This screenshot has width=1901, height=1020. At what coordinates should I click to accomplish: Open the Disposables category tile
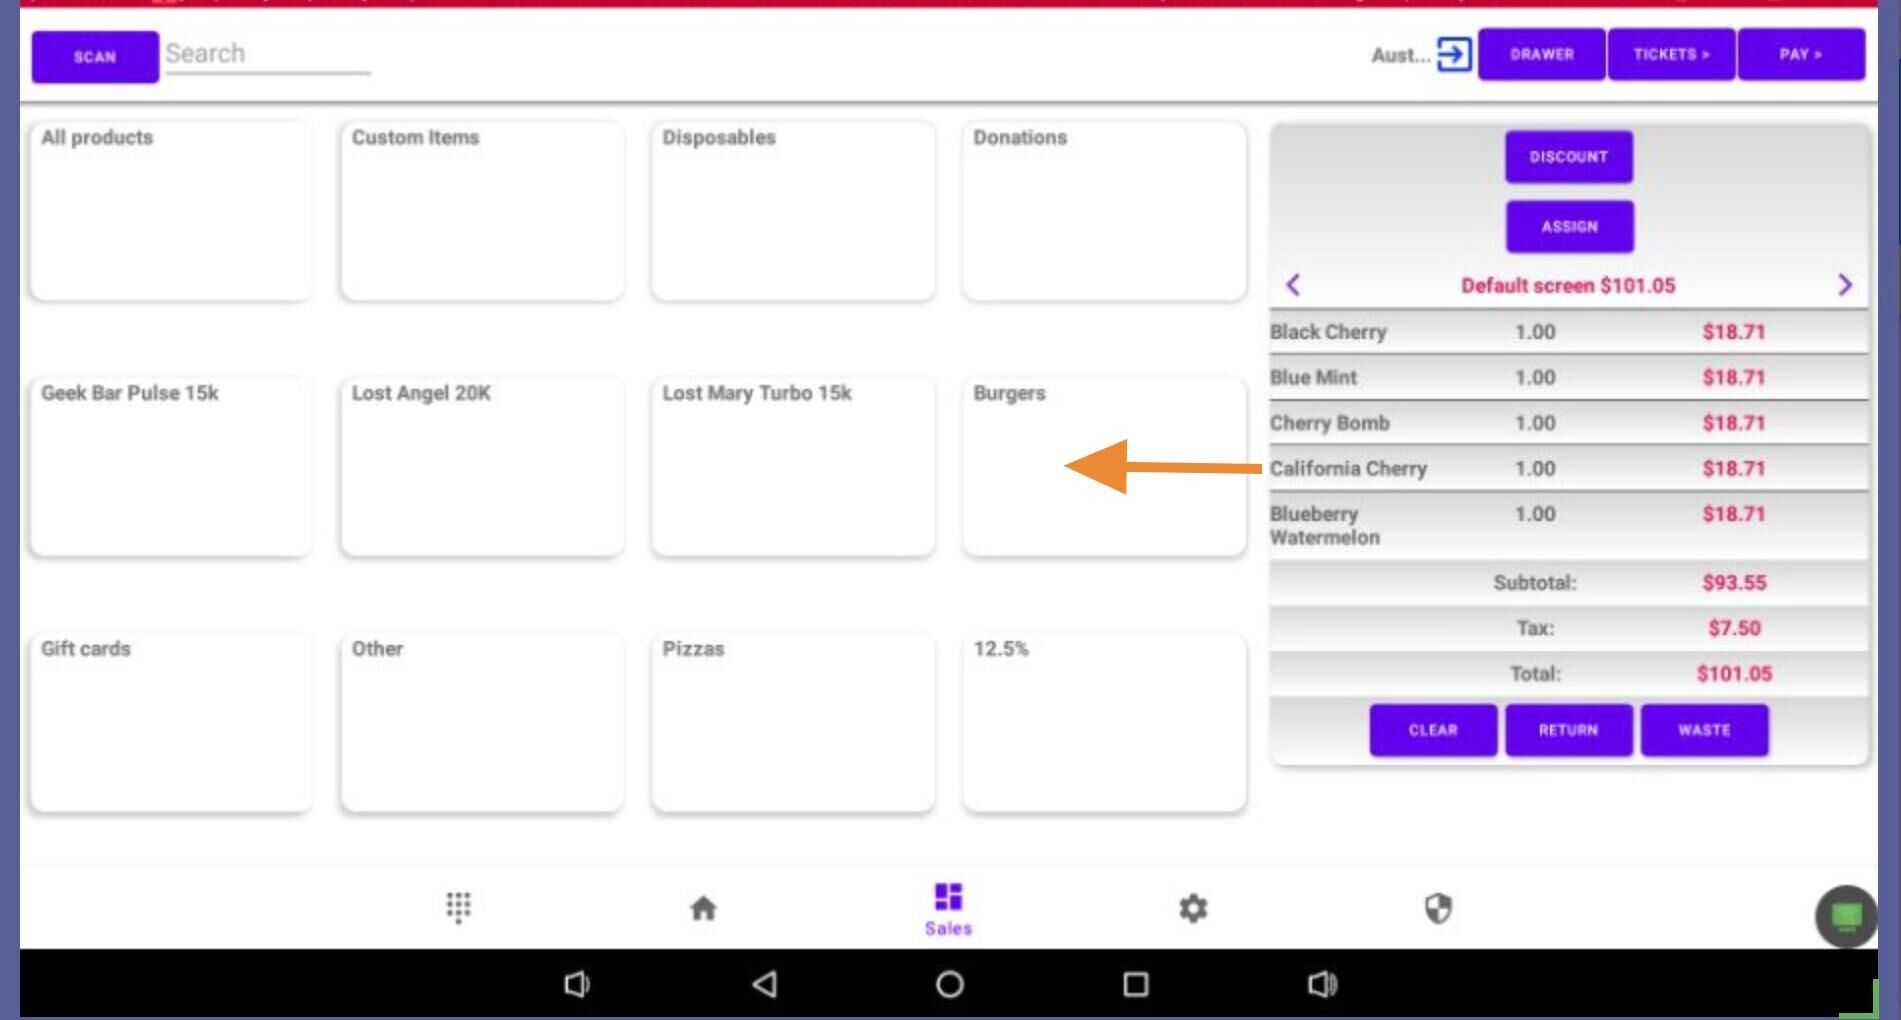point(793,211)
